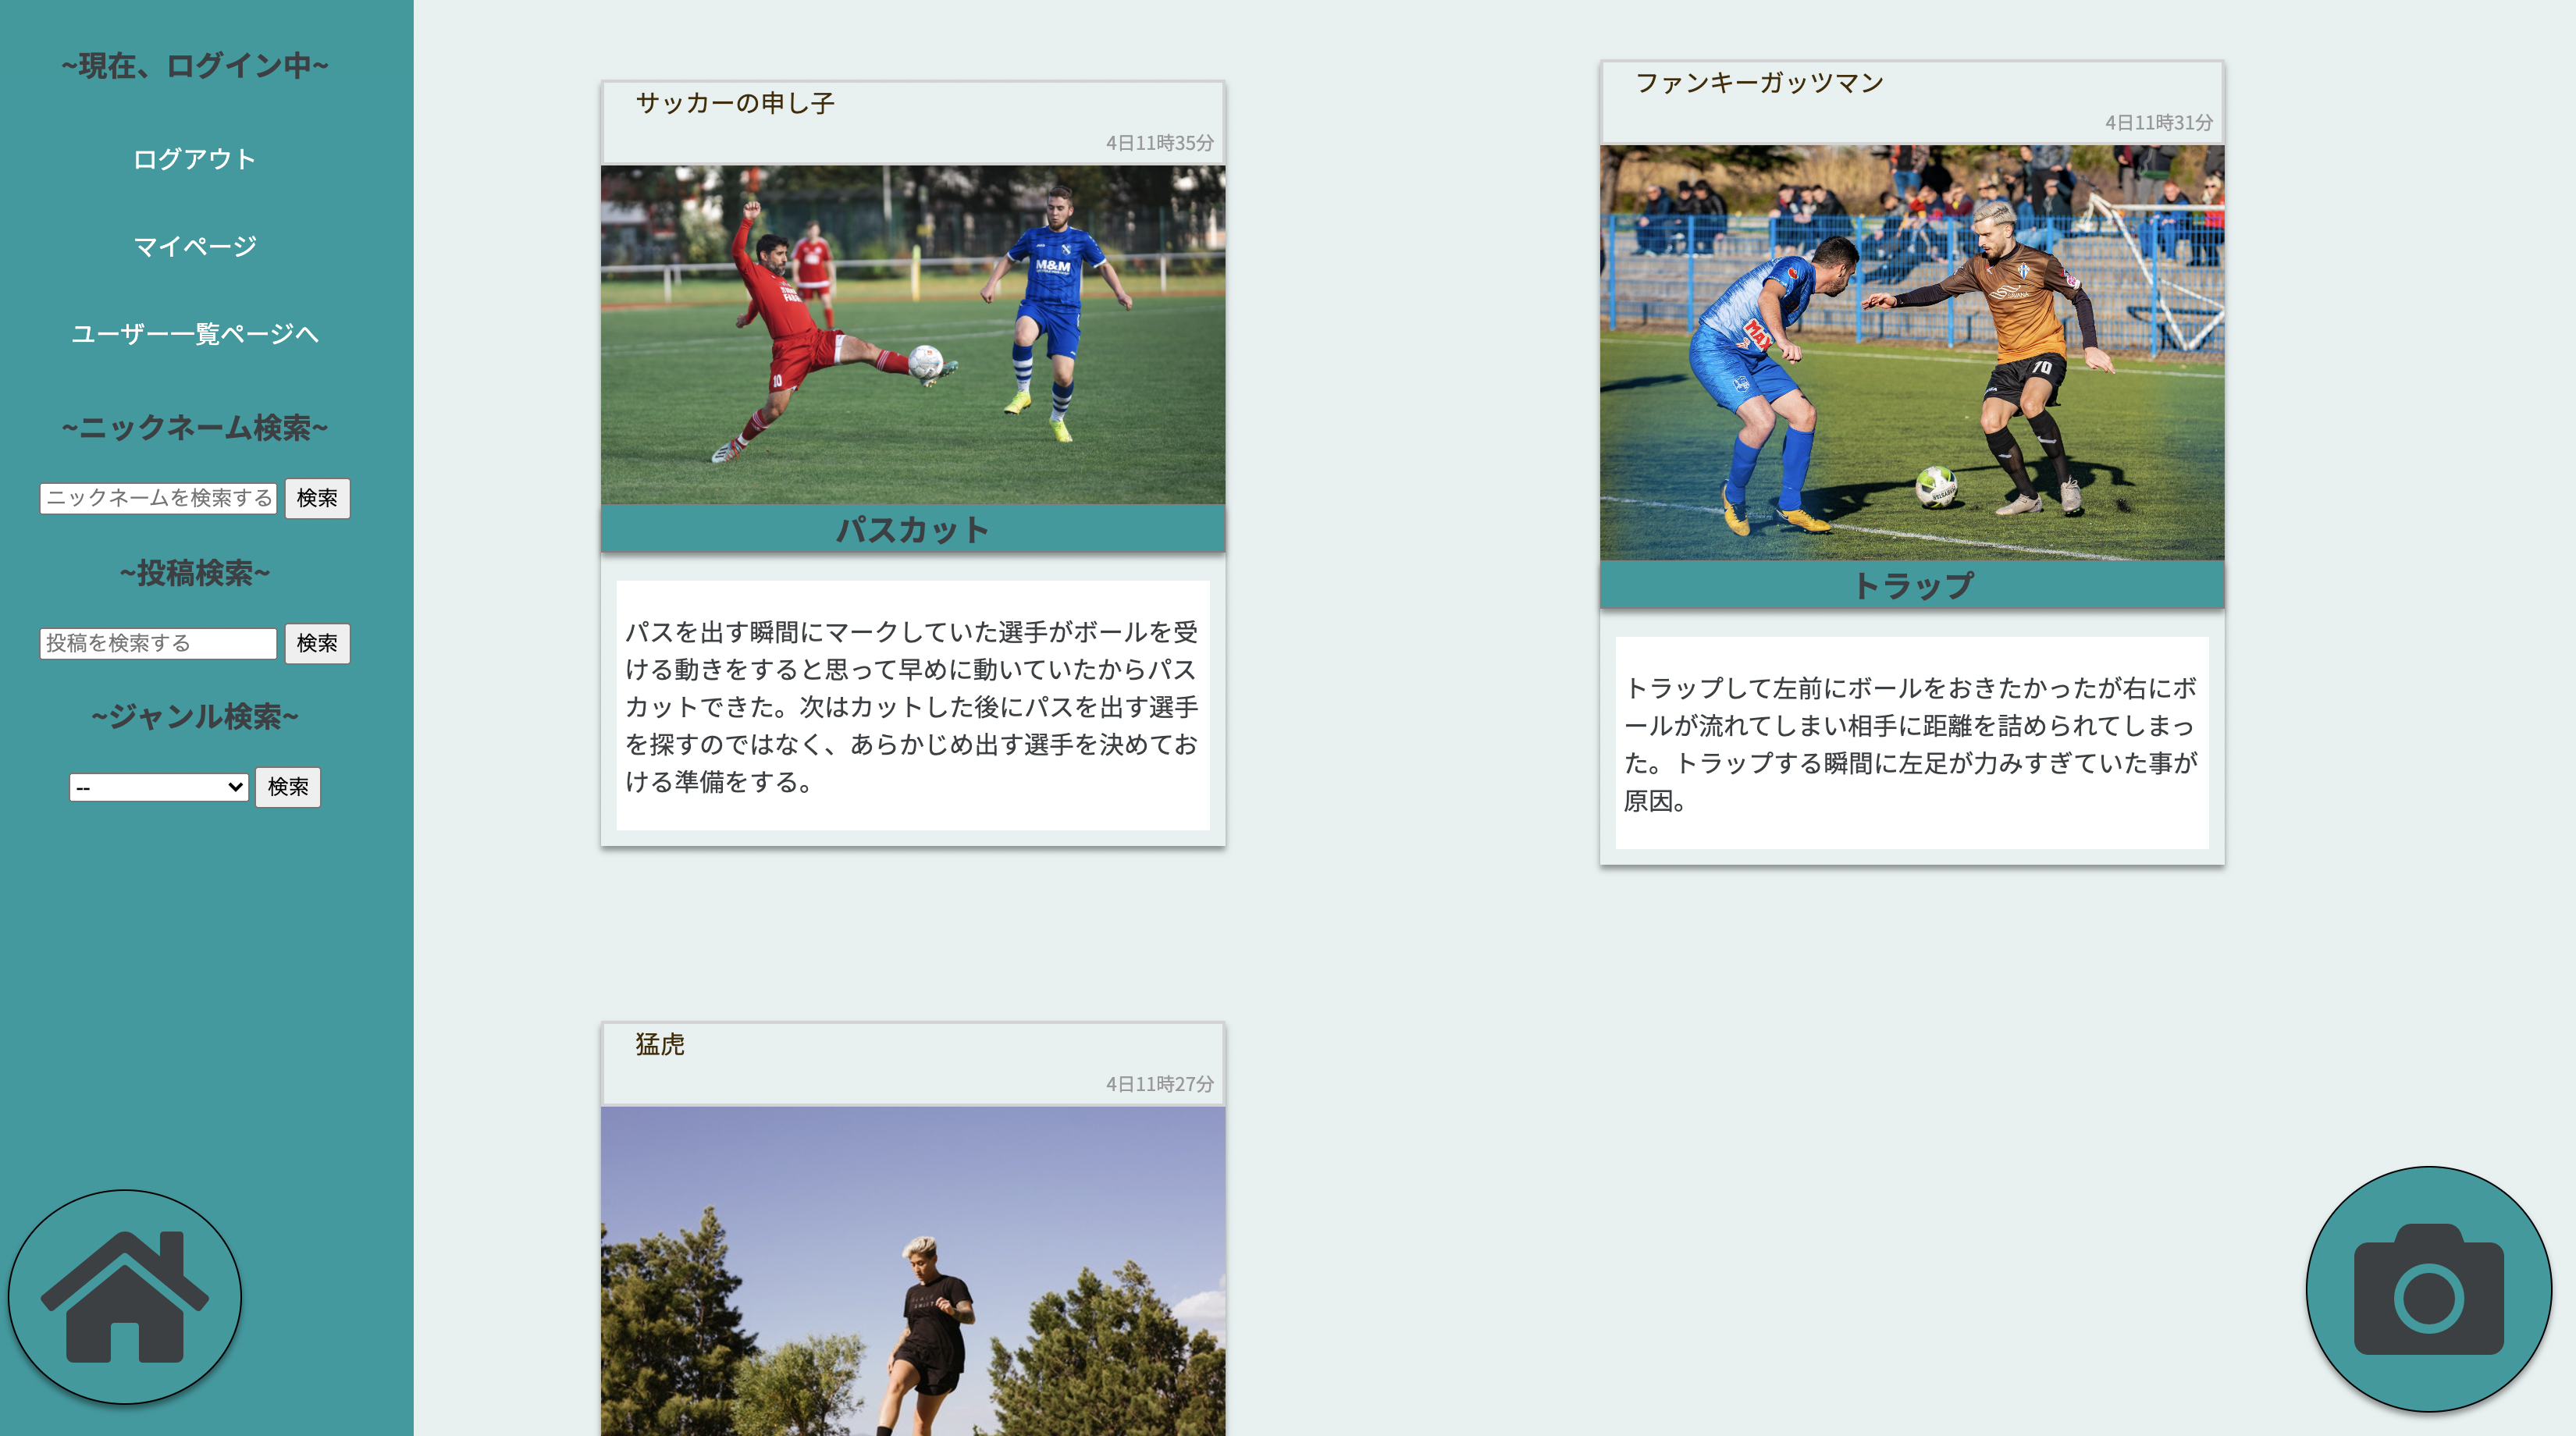The image size is (2576, 1436).
Task: Click the nickname search input field
Action: pyautogui.click(x=157, y=498)
